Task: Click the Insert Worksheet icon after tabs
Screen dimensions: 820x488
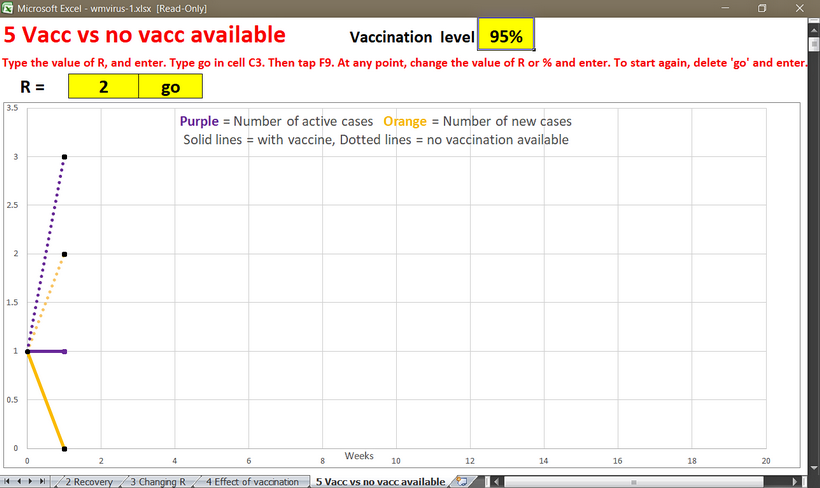Action: tap(461, 481)
